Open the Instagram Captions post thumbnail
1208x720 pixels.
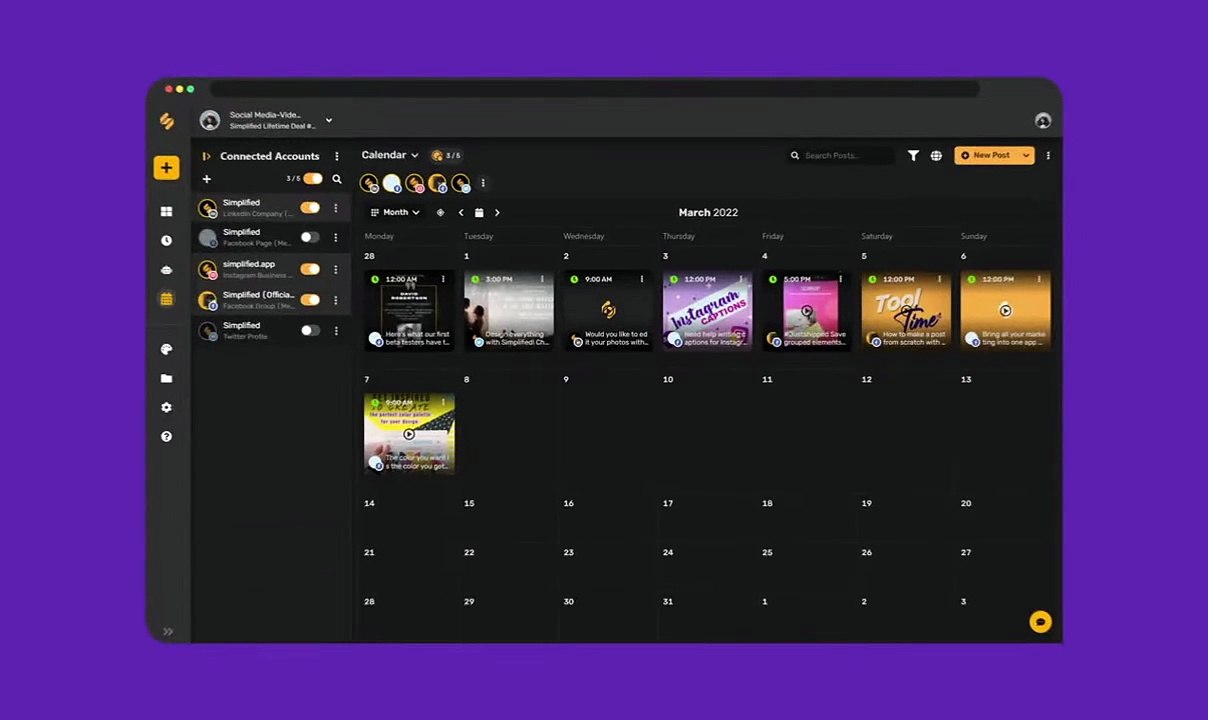(x=707, y=310)
